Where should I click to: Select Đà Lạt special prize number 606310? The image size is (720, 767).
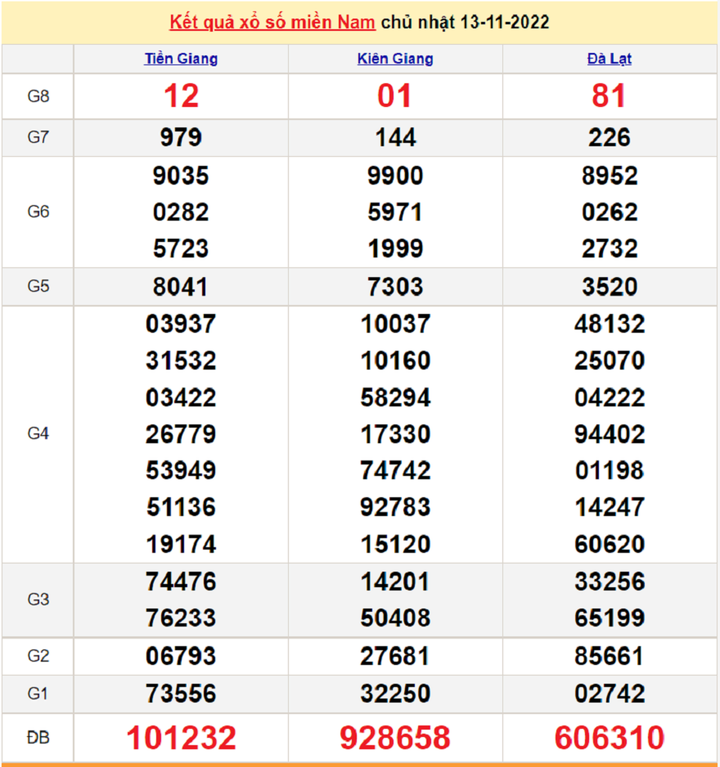click(x=609, y=738)
